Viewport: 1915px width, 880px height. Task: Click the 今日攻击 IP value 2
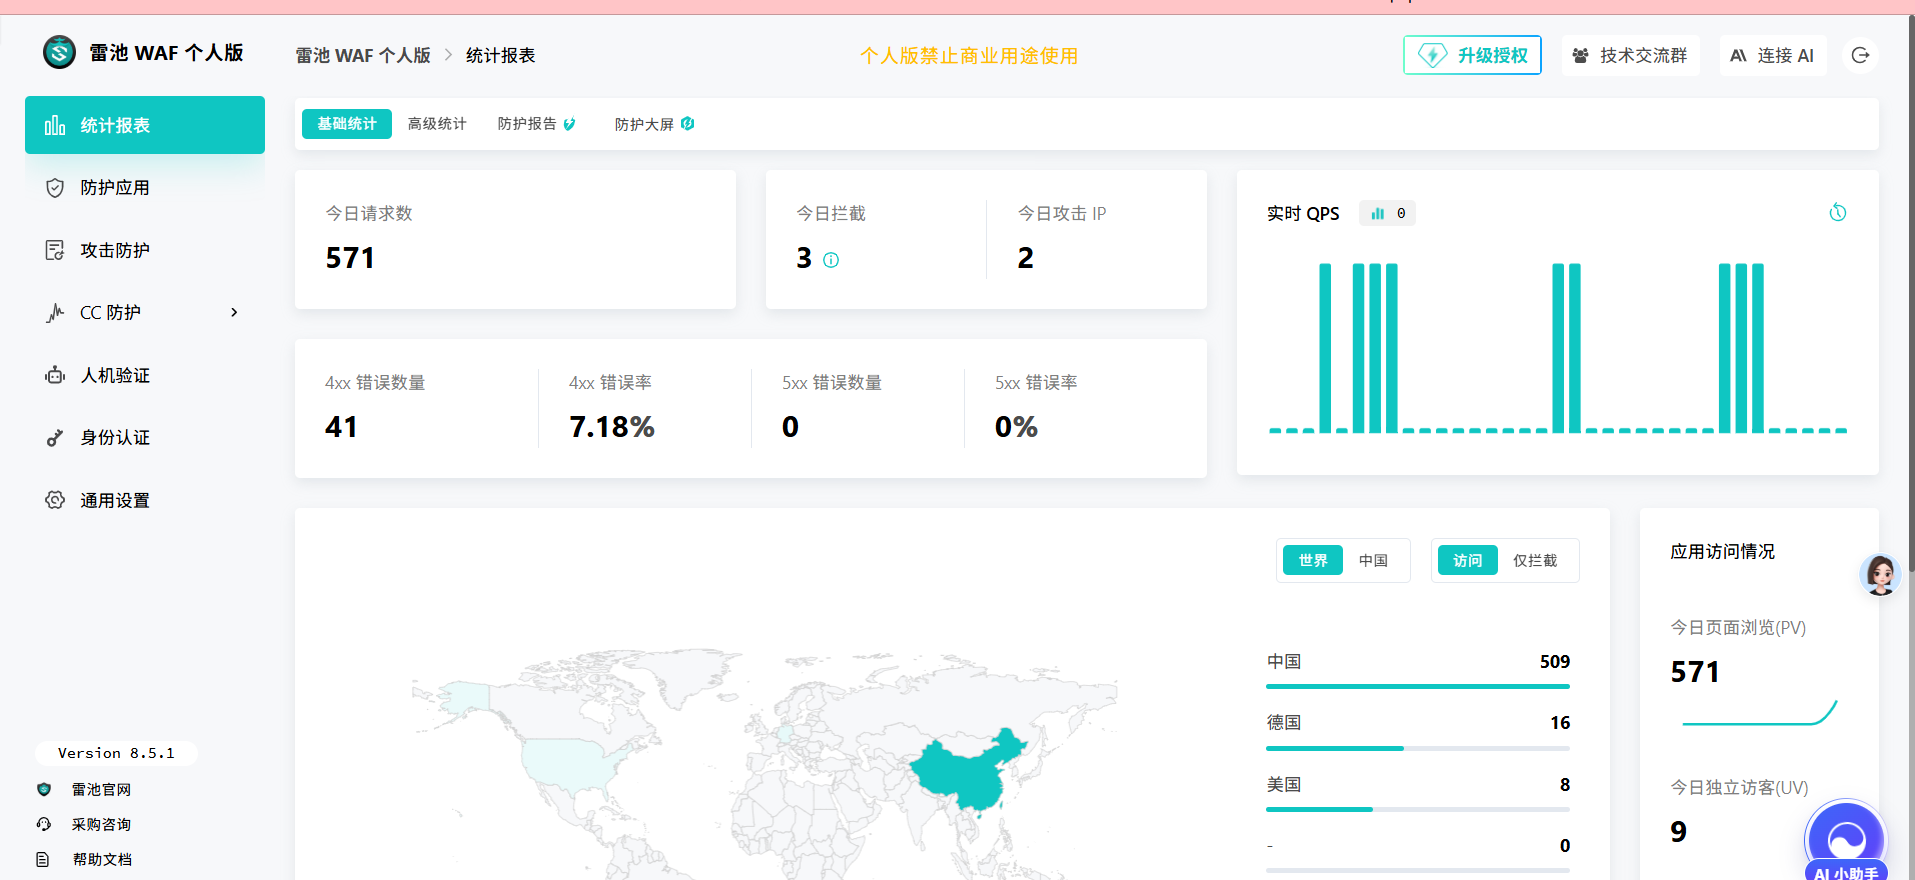1025,258
